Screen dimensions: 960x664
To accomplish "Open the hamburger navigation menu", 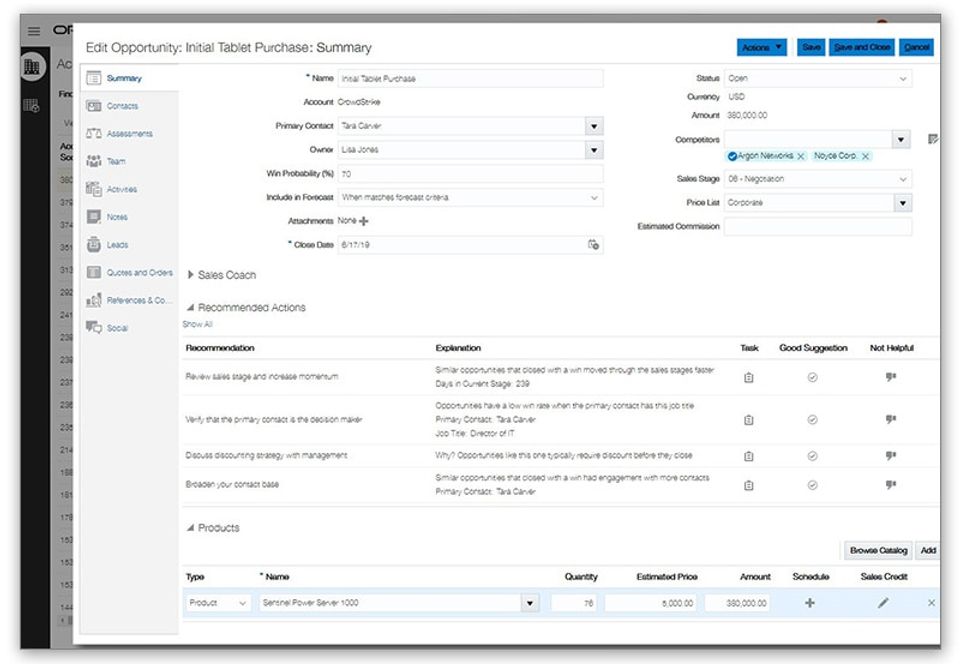I will click(34, 31).
